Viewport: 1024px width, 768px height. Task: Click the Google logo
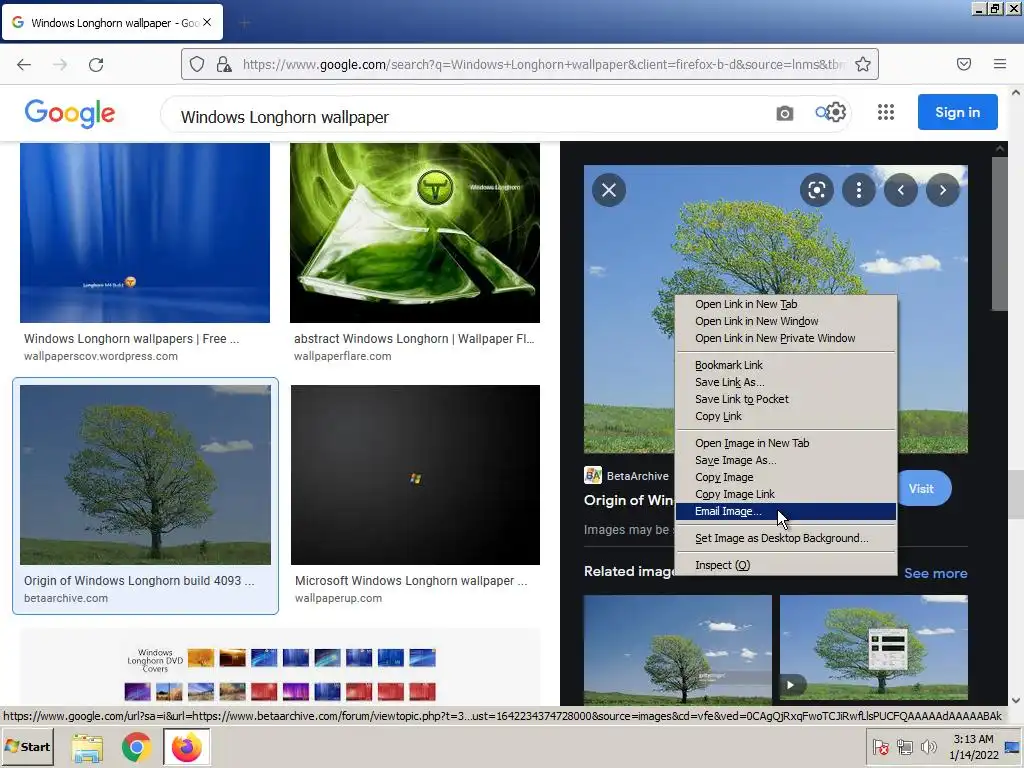[70, 114]
